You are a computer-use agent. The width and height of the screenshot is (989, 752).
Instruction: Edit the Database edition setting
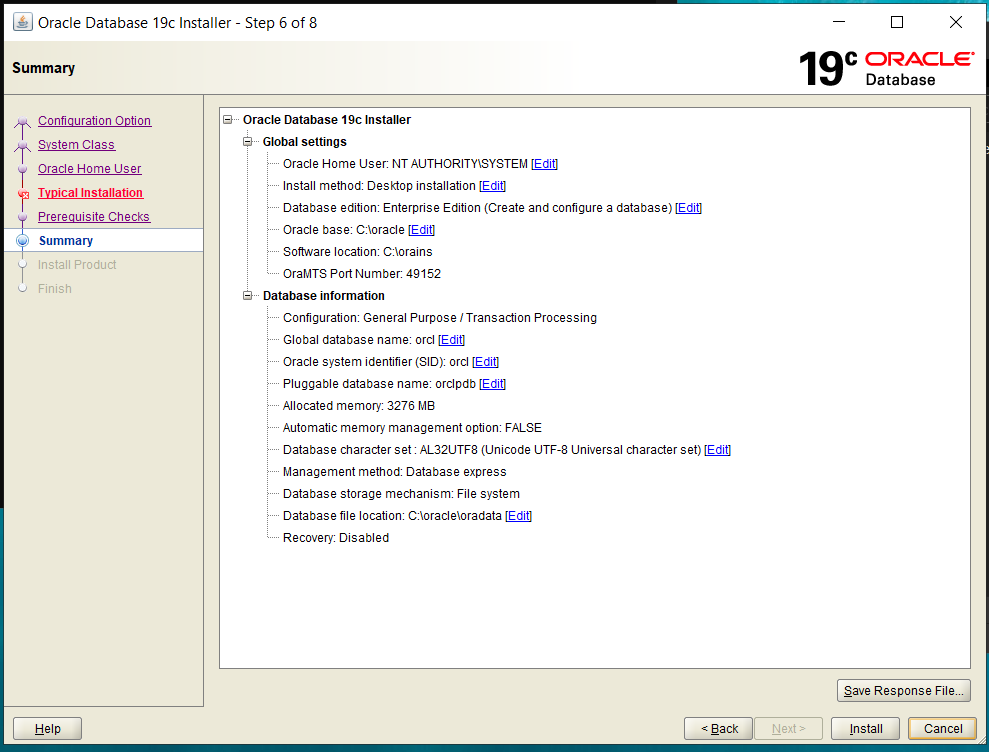click(x=689, y=208)
